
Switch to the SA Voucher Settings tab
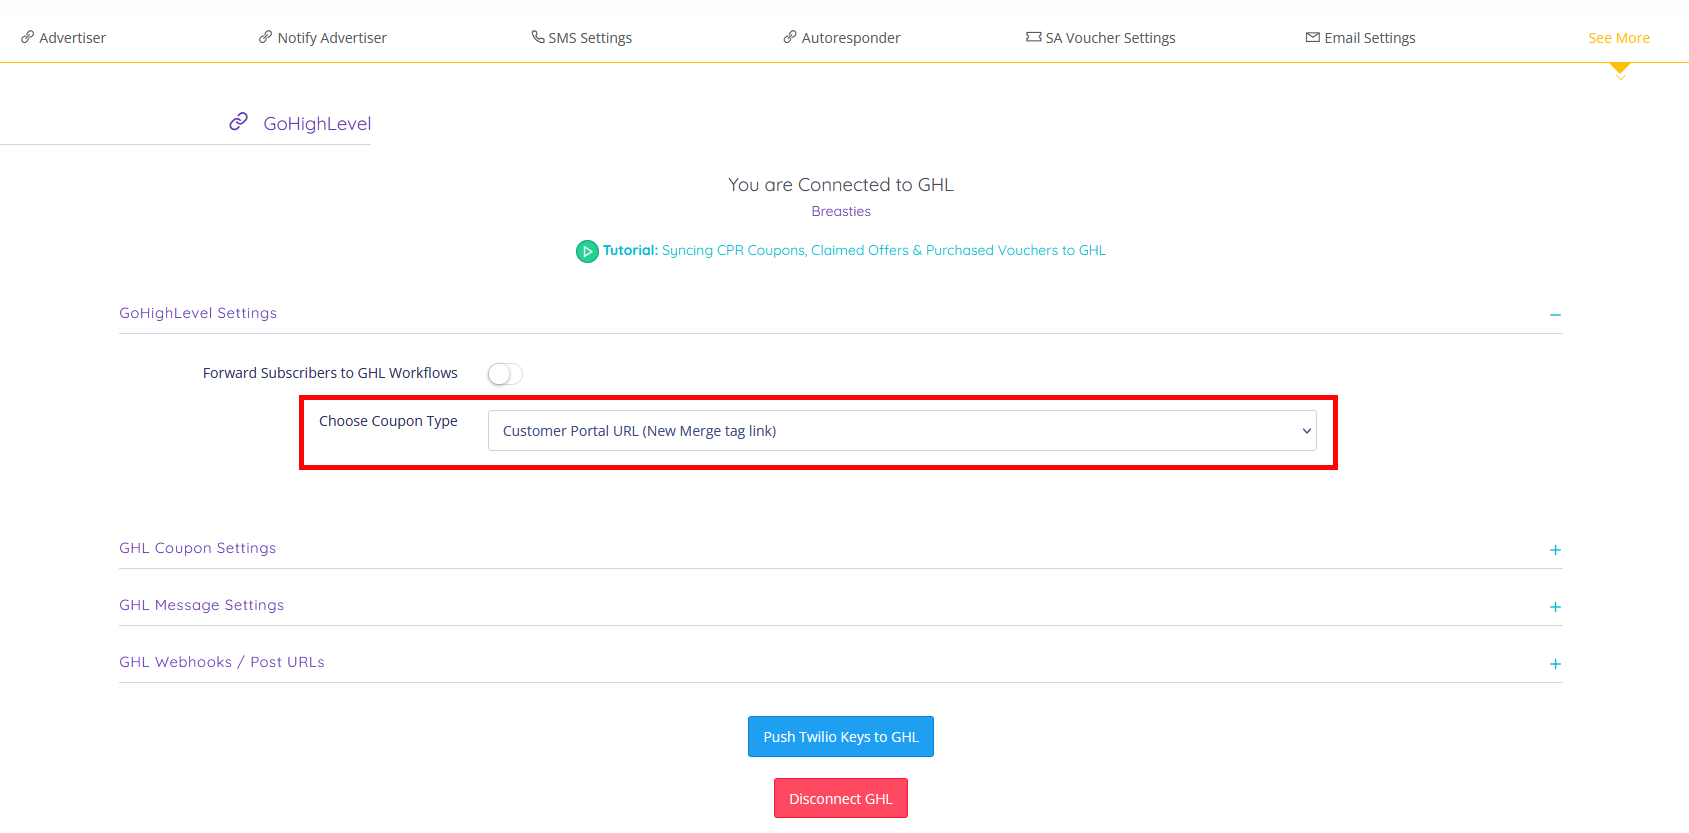1110,38
